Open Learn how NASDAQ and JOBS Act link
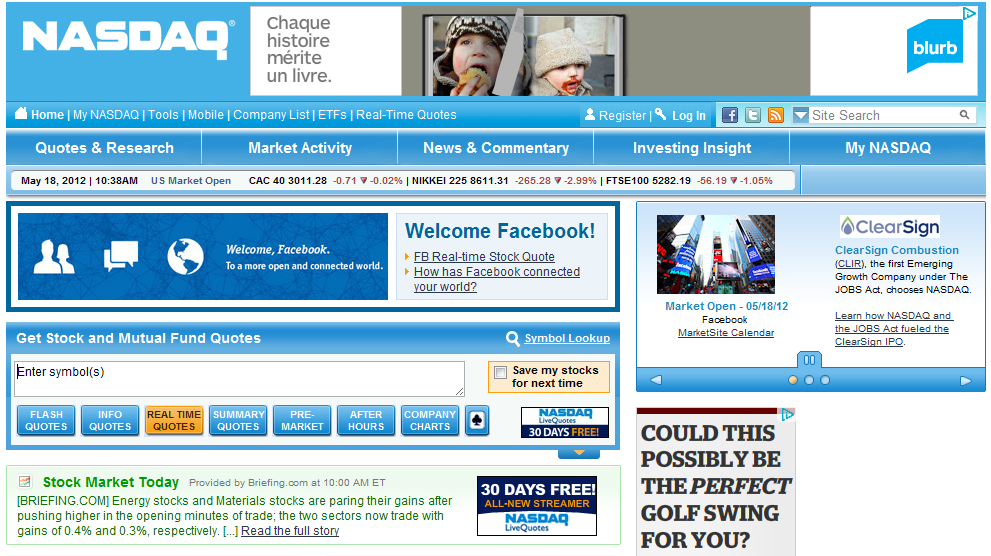991x556 pixels. pos(894,329)
